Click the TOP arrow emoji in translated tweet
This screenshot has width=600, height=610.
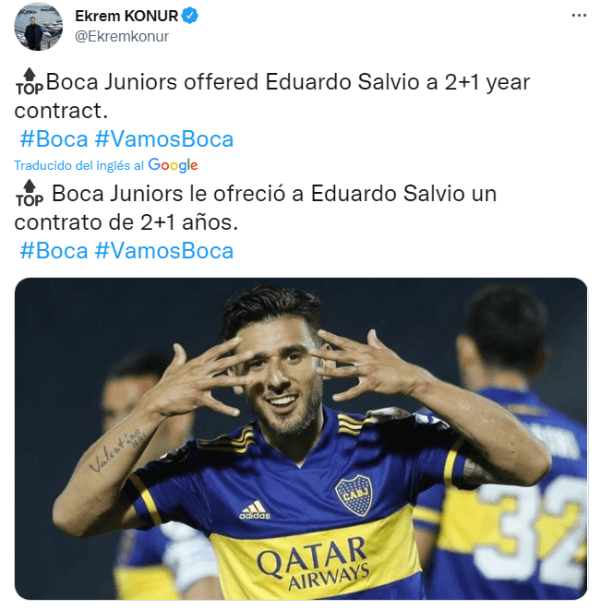(x=30, y=193)
